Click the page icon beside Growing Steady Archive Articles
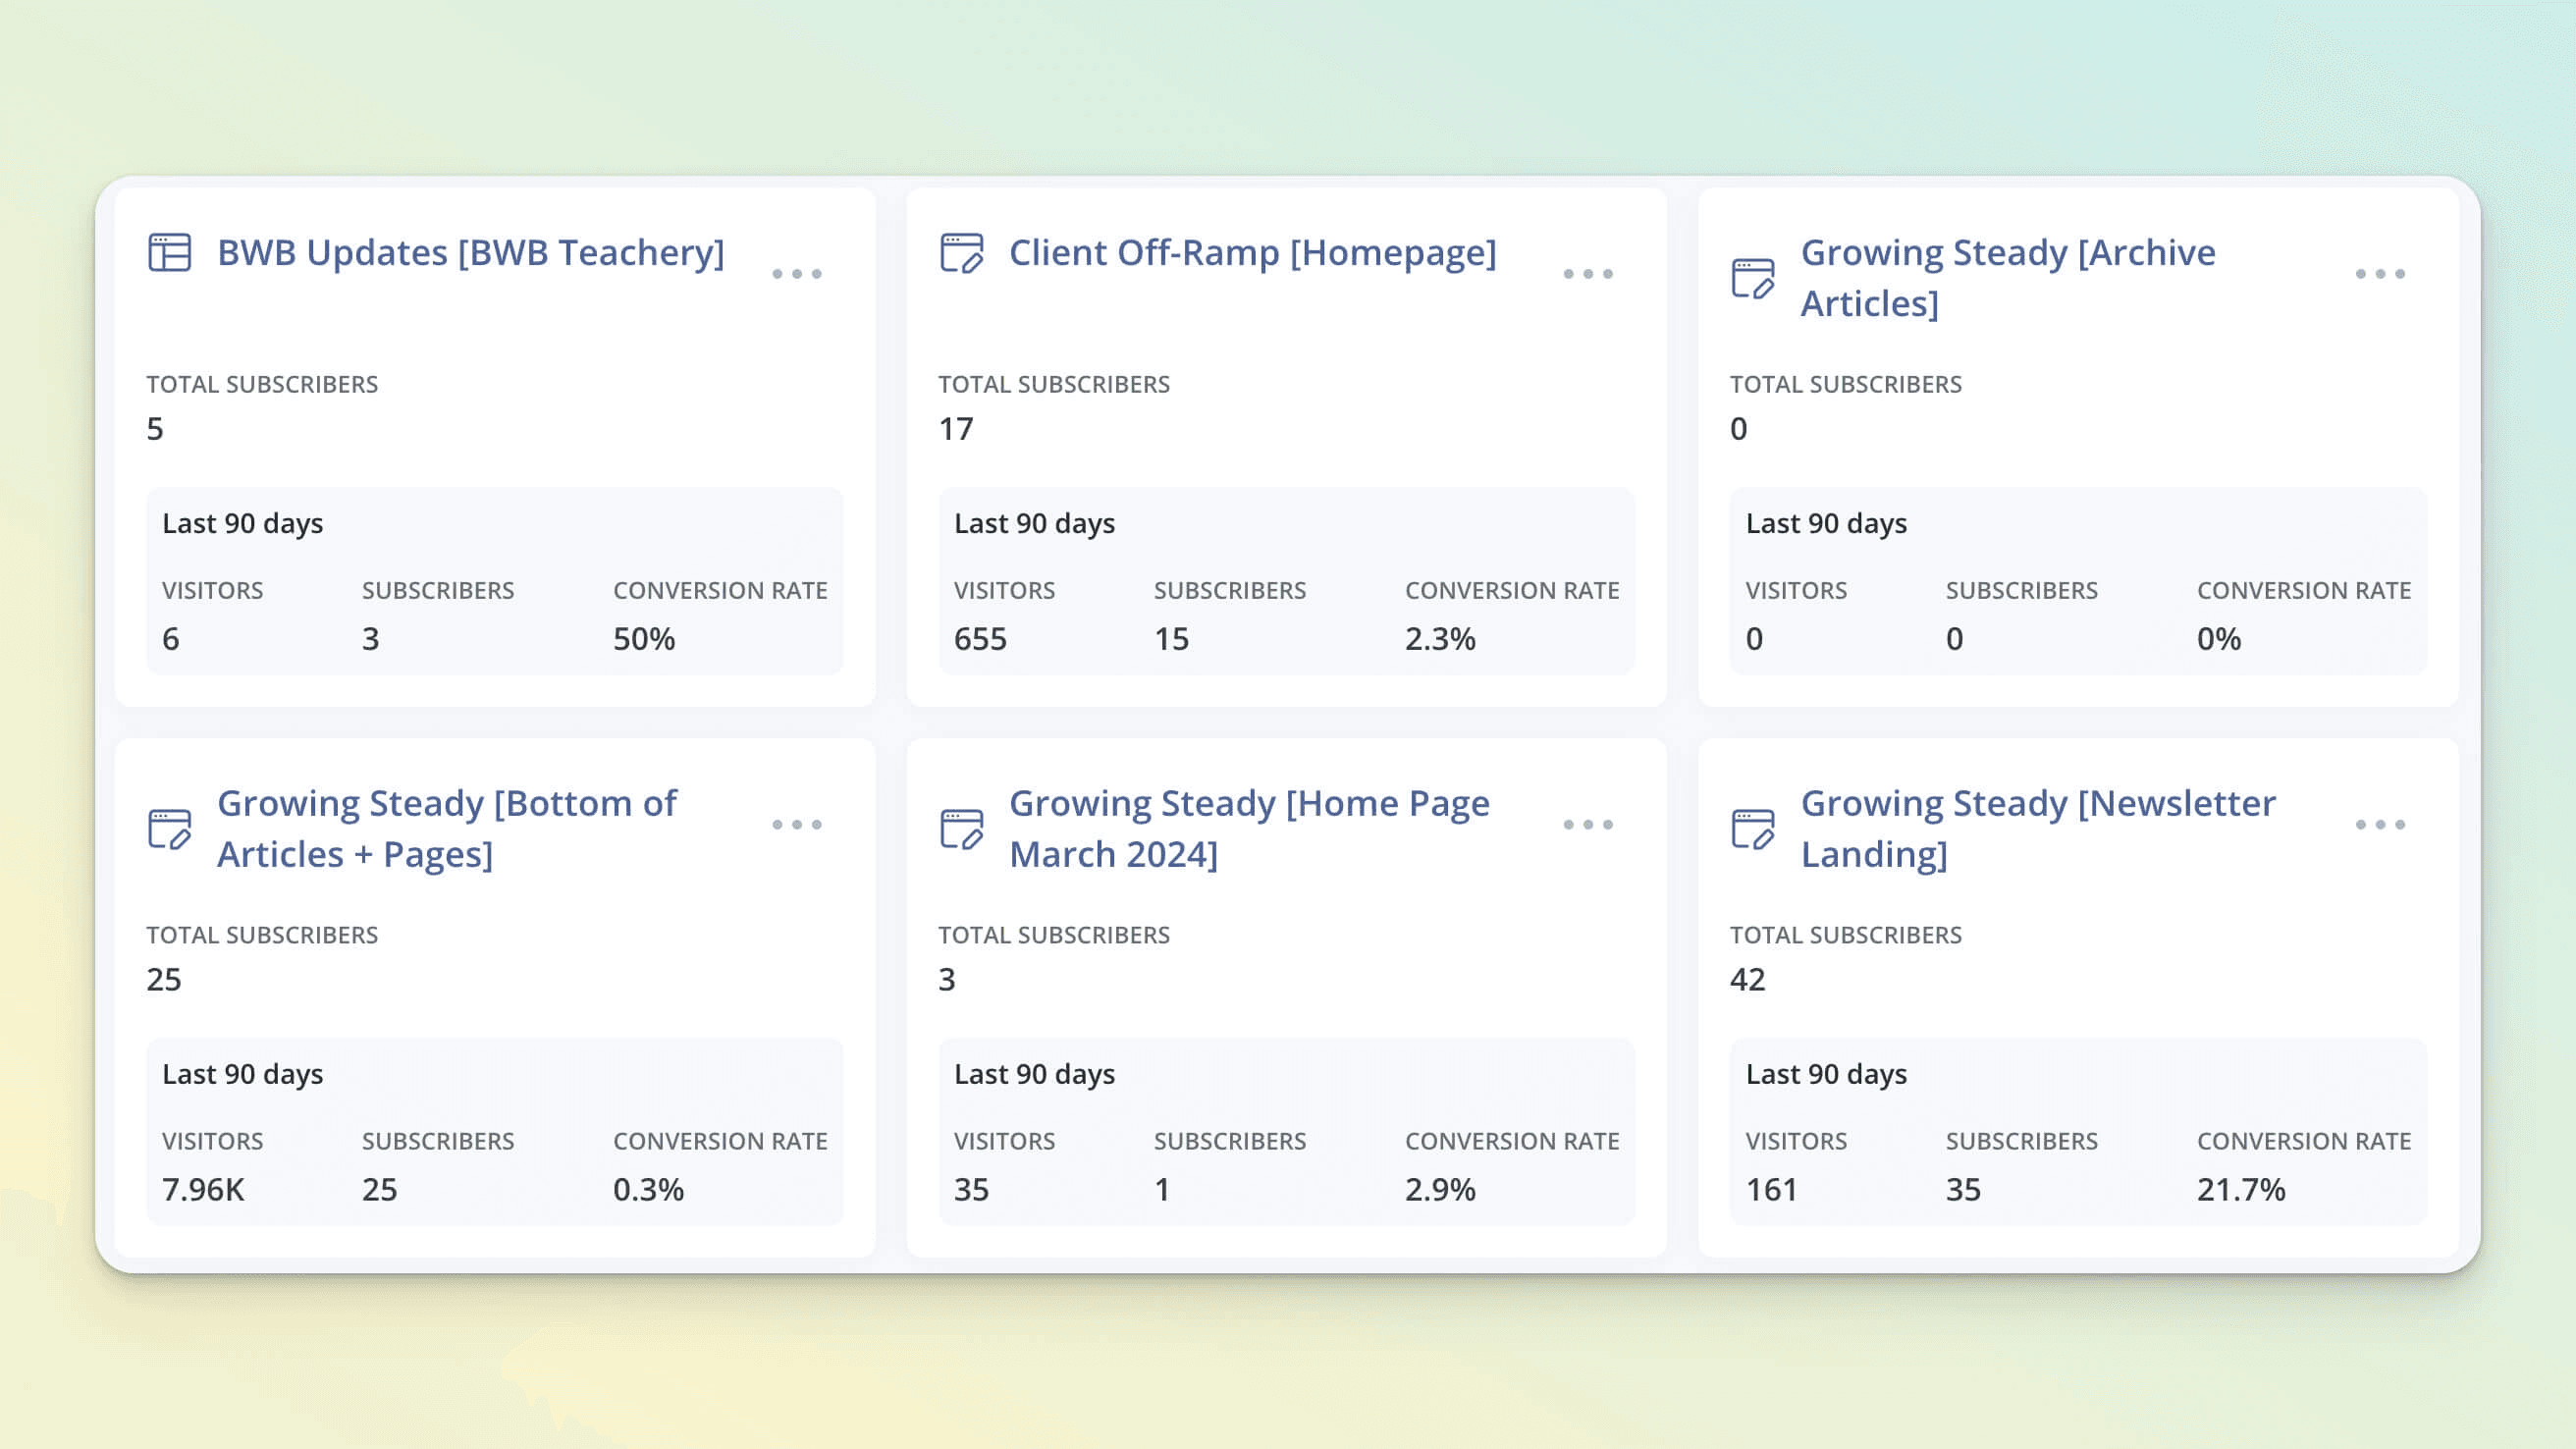 [x=1752, y=278]
